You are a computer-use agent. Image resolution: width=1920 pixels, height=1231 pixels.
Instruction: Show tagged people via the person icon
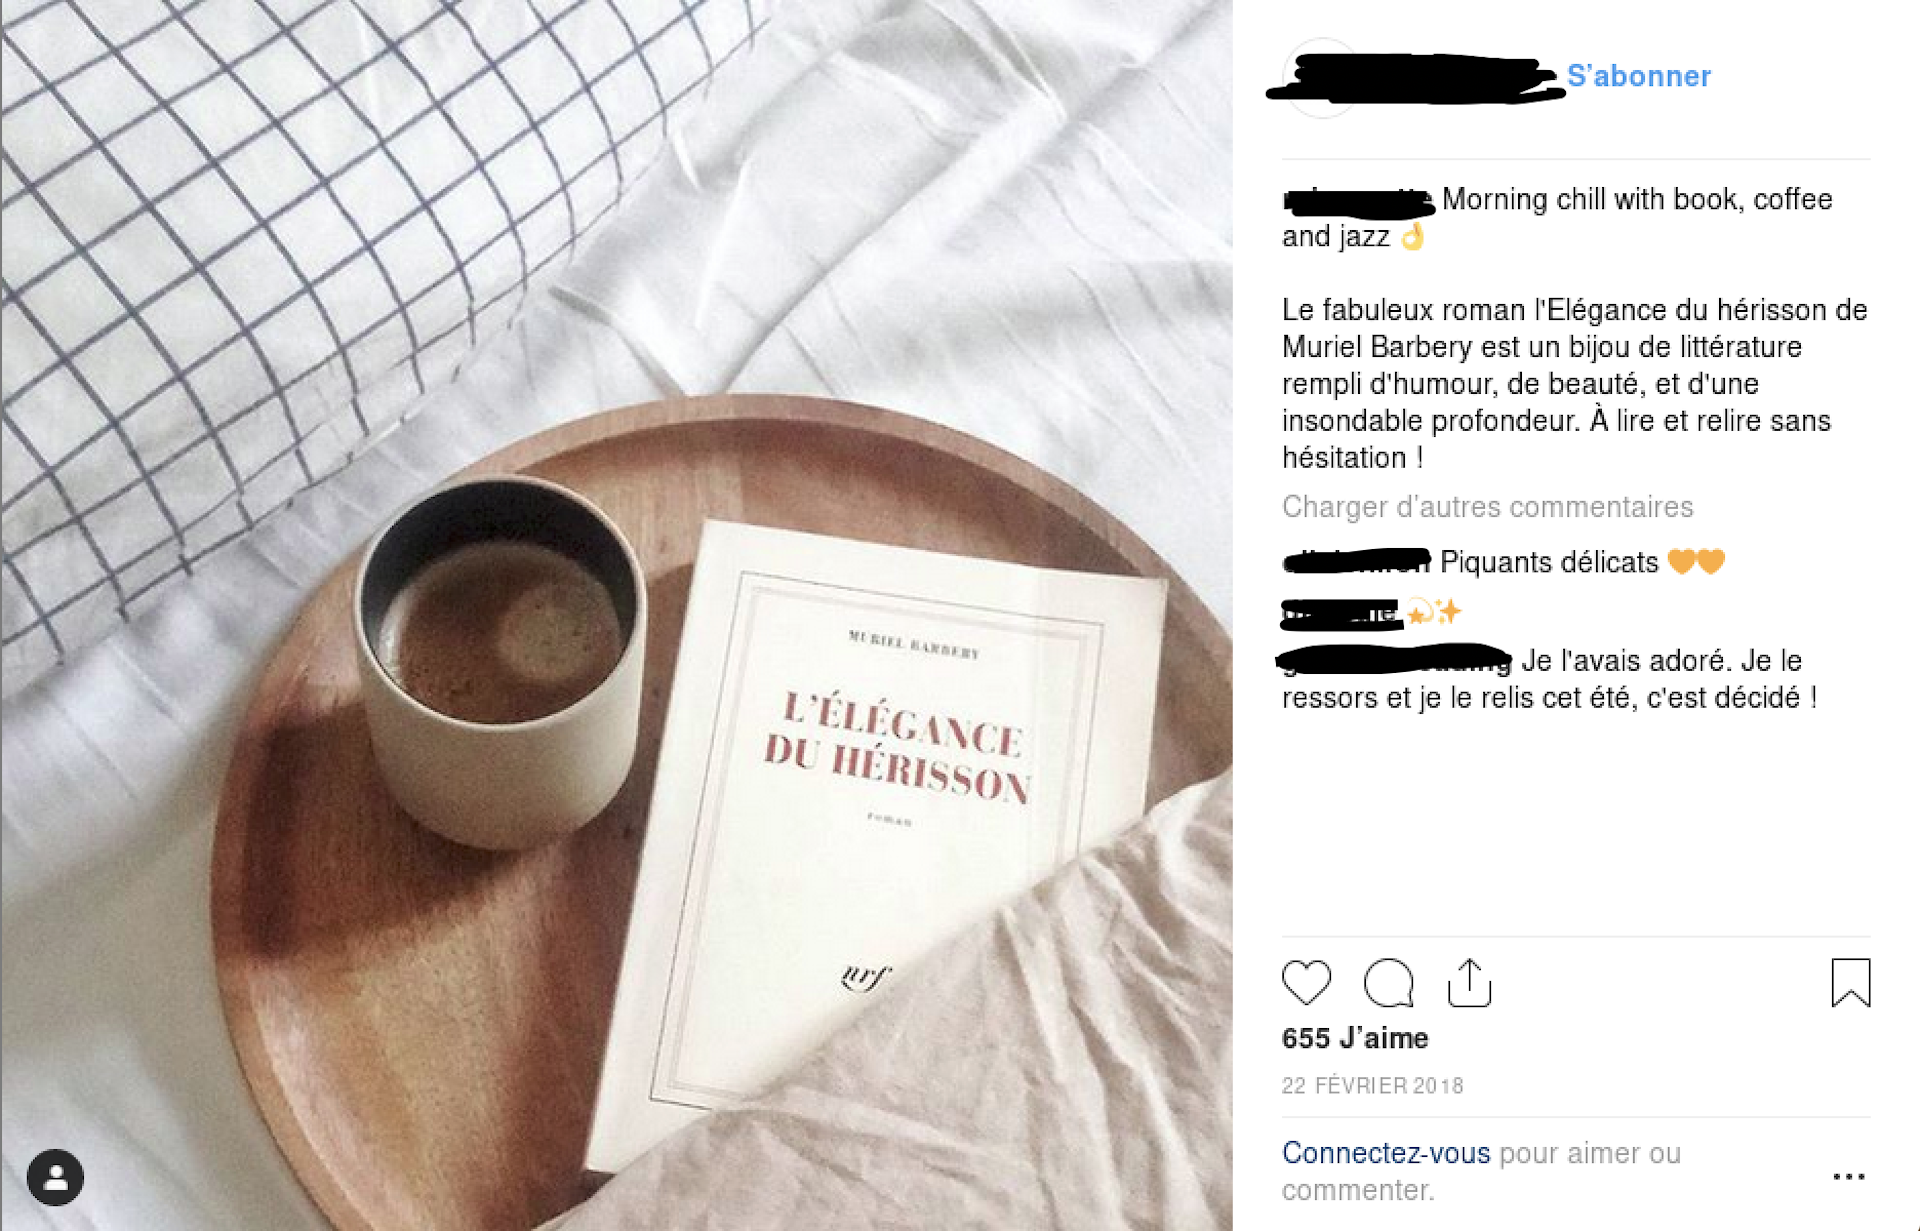[x=55, y=1177]
